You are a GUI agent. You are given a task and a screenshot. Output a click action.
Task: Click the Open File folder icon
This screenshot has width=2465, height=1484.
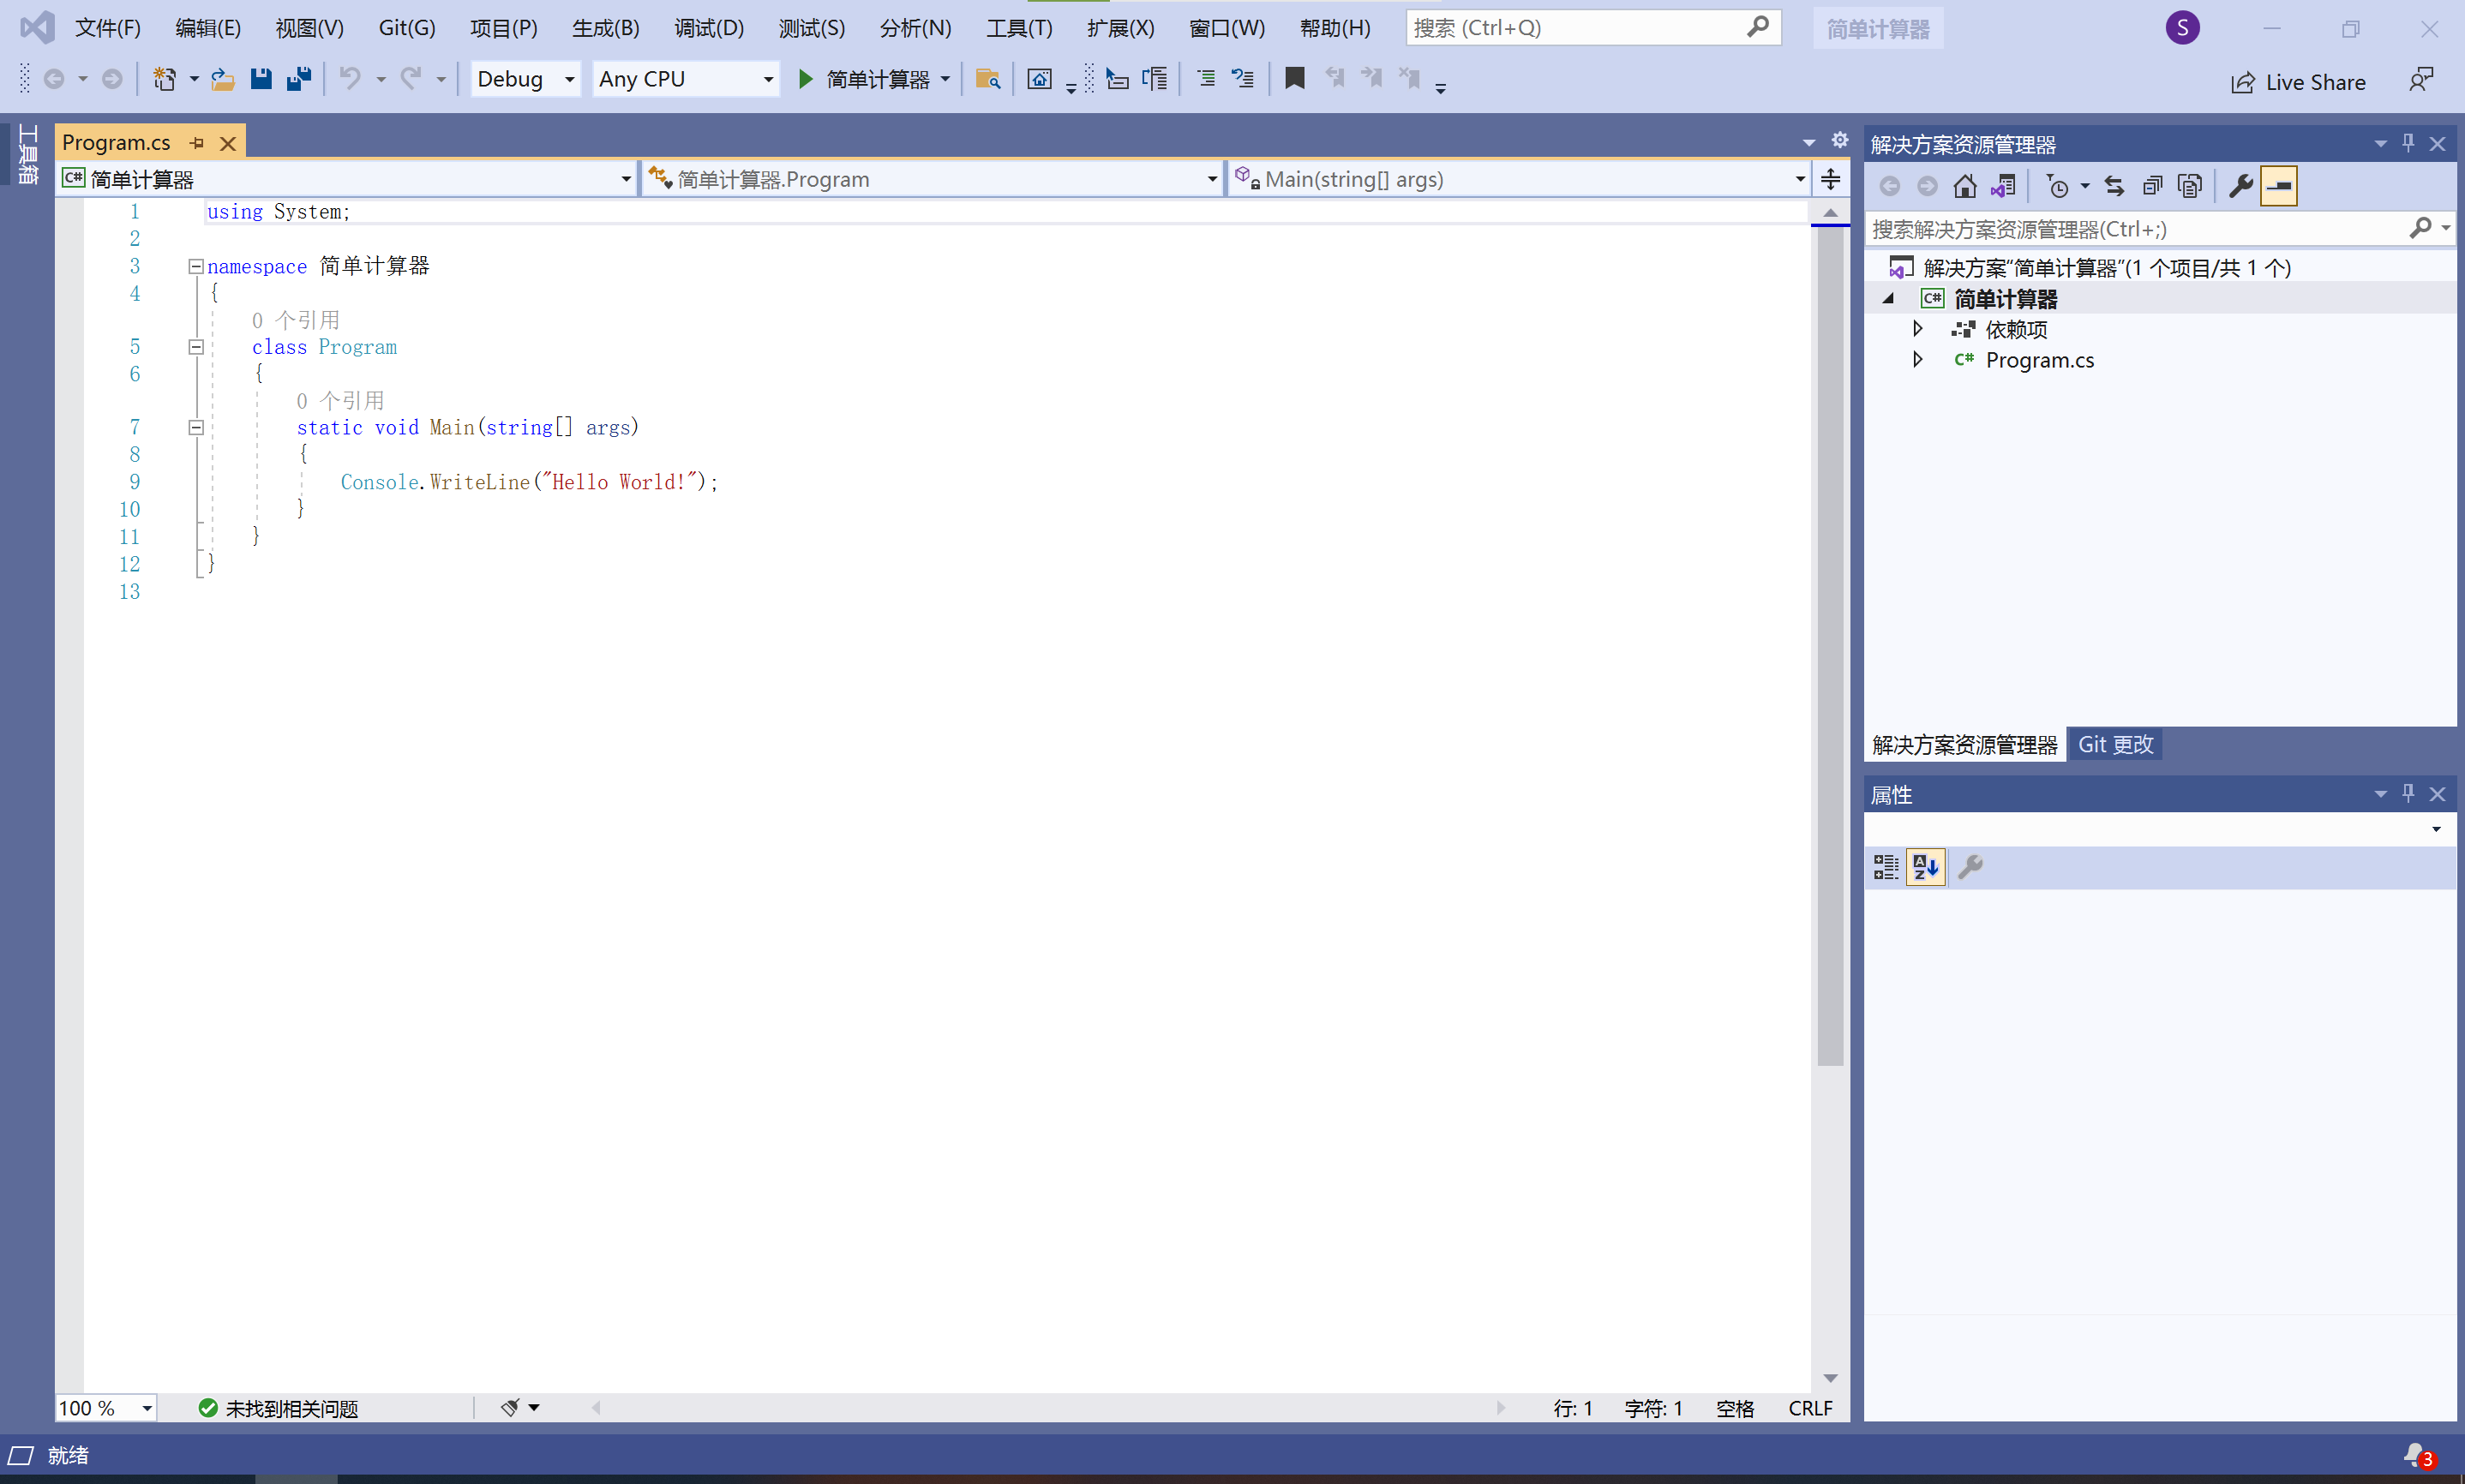click(x=222, y=79)
